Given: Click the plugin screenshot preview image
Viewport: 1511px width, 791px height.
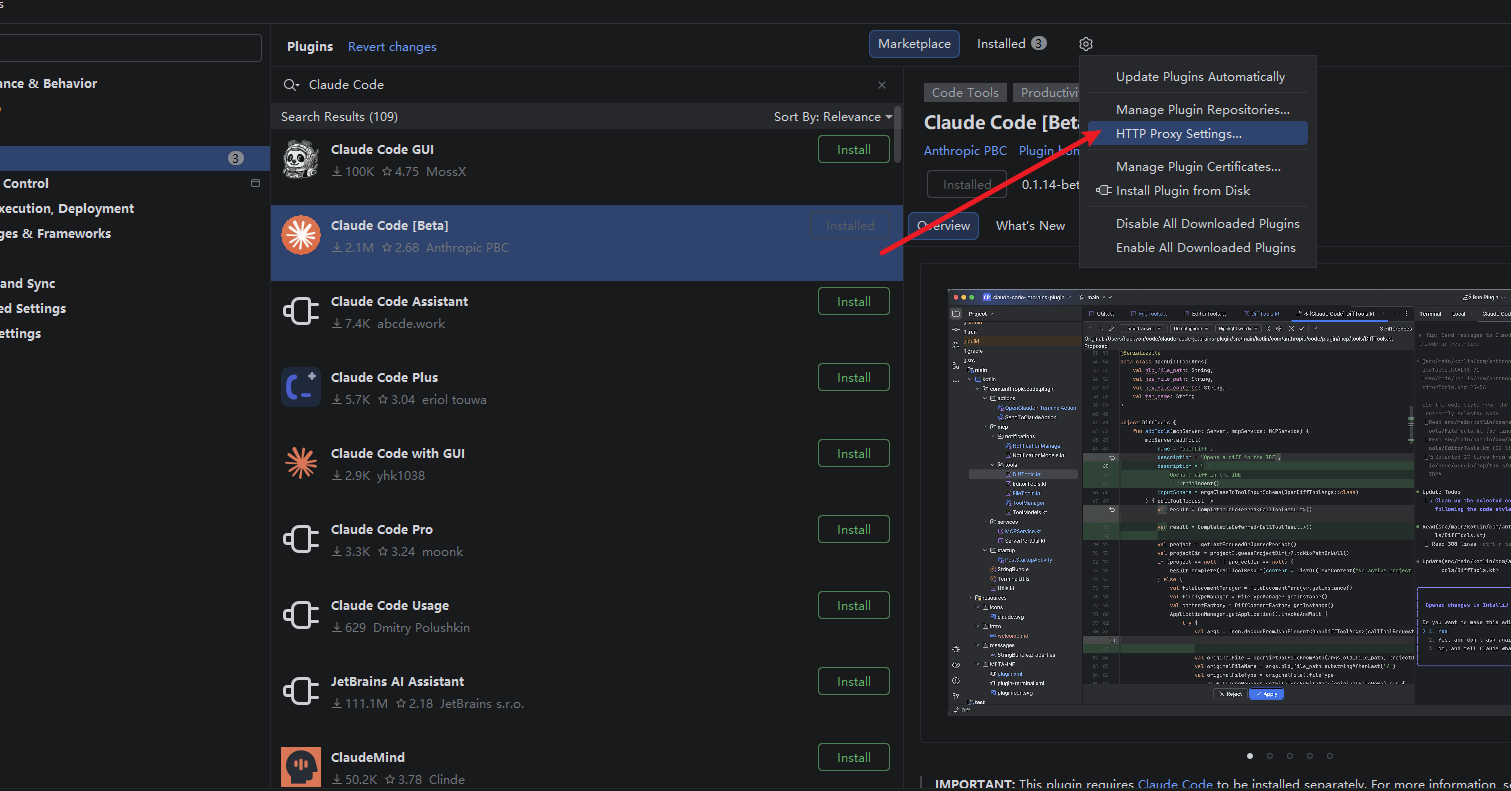Looking at the screenshot, I should pyautogui.click(x=1229, y=502).
